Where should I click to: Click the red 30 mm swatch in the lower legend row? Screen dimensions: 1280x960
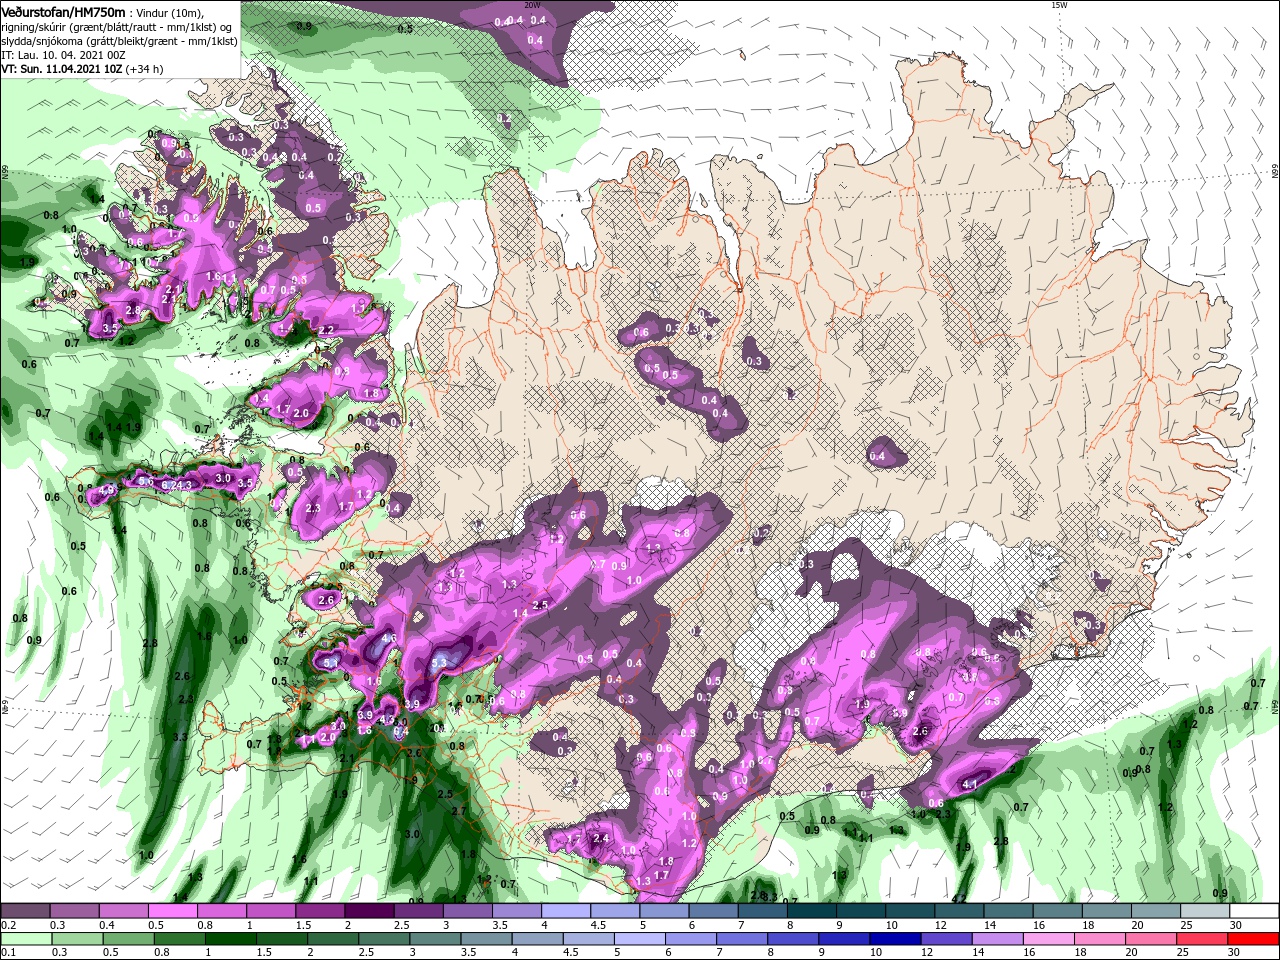click(1254, 939)
